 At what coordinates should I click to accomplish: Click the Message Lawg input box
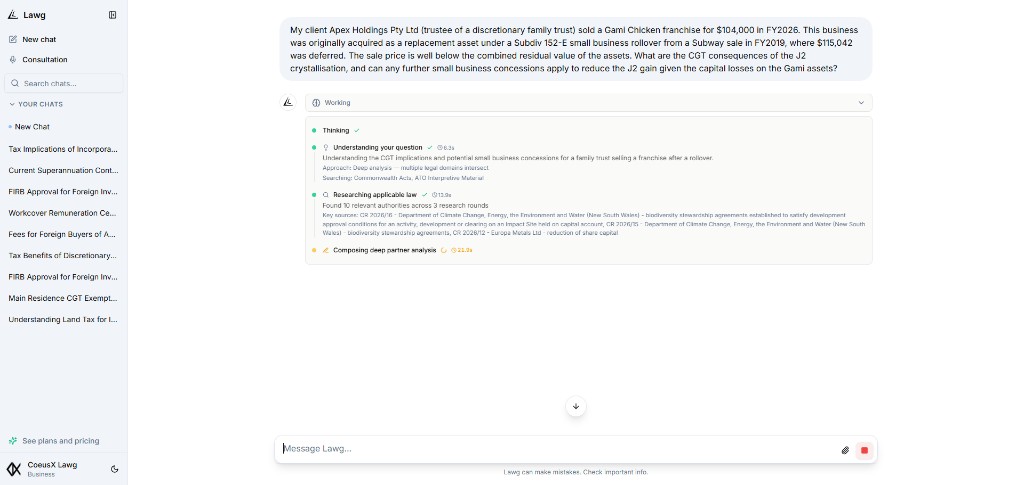[558, 449]
